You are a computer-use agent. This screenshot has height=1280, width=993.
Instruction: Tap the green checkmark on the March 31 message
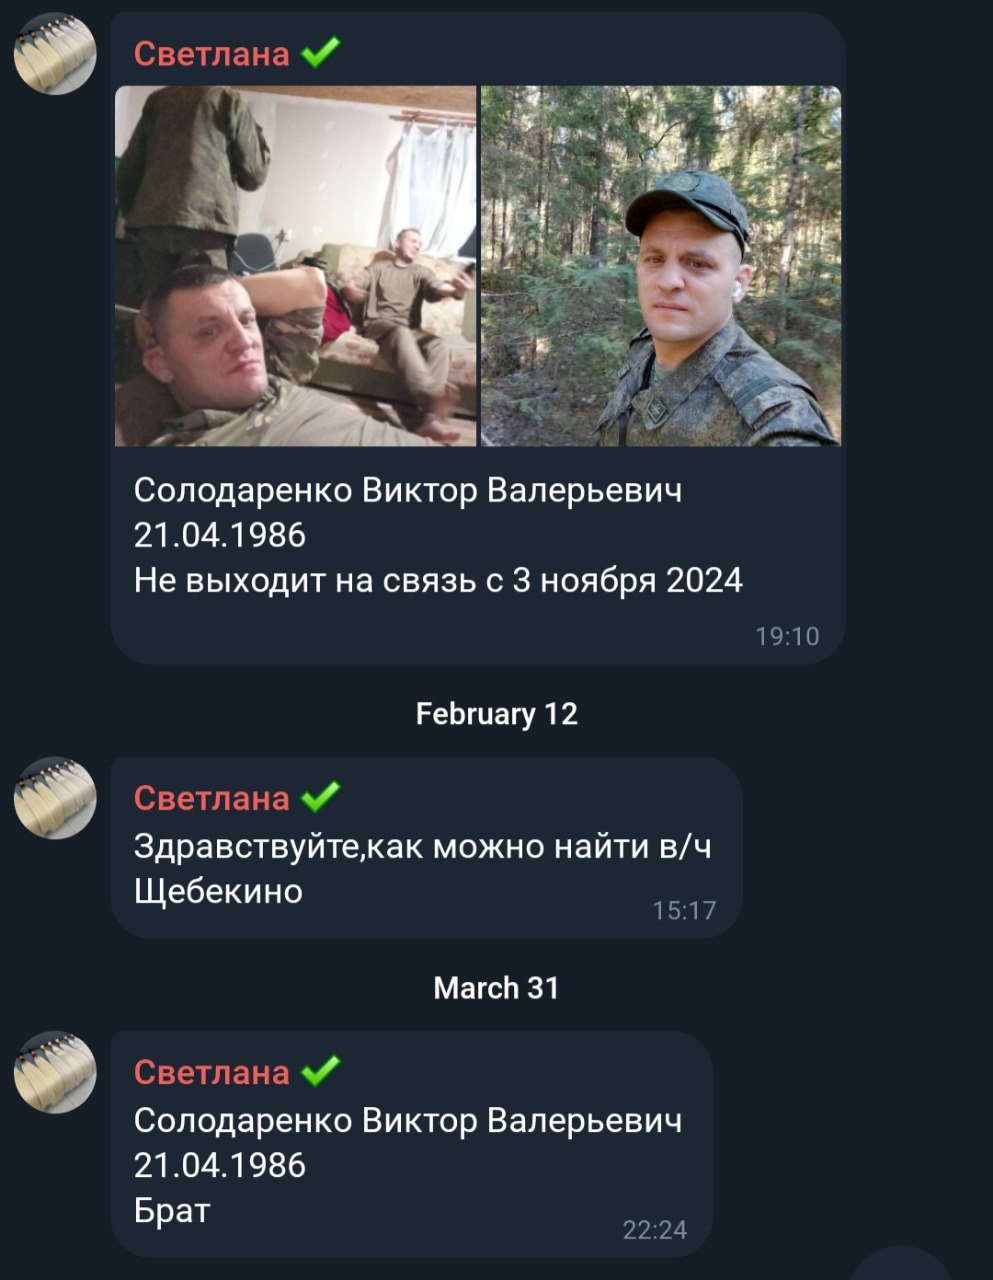320,1071
